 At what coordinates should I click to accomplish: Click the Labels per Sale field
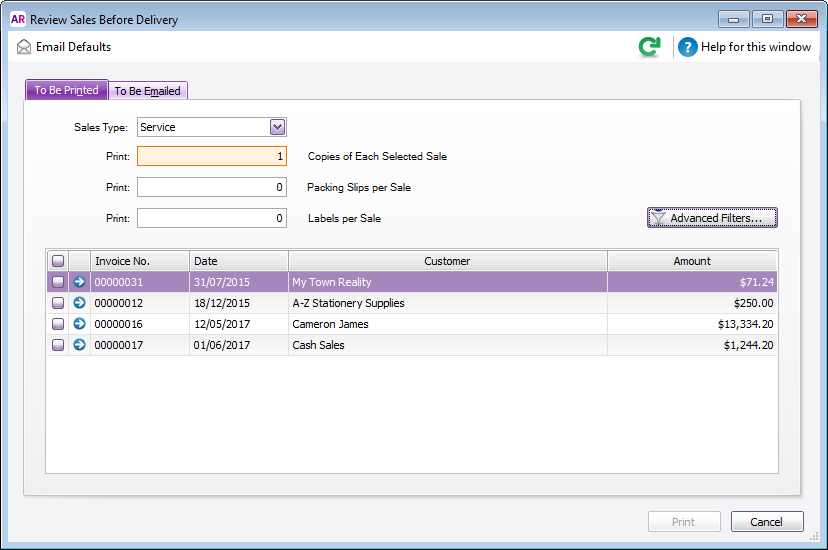point(212,219)
